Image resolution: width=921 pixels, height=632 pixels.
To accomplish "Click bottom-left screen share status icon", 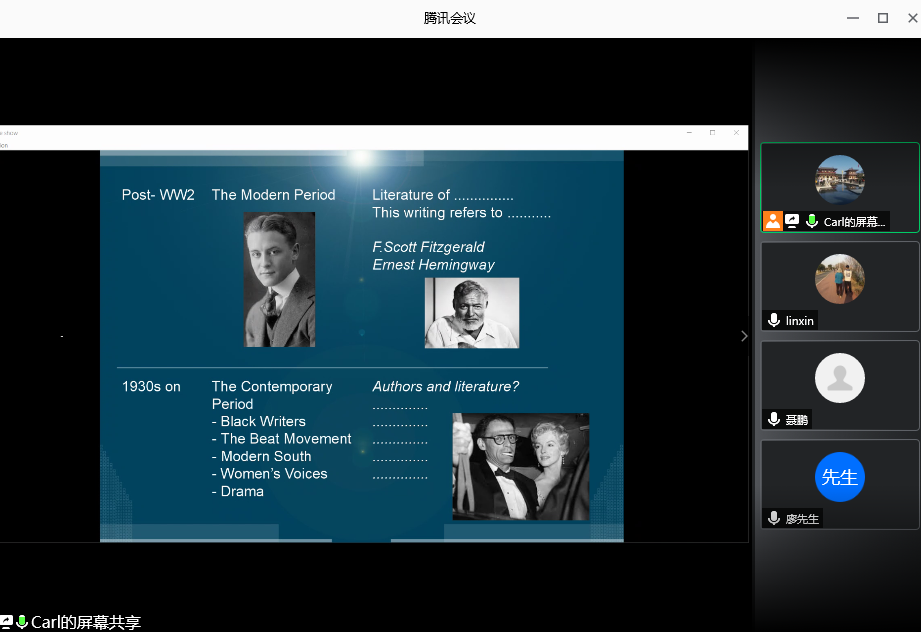I will click(6, 623).
